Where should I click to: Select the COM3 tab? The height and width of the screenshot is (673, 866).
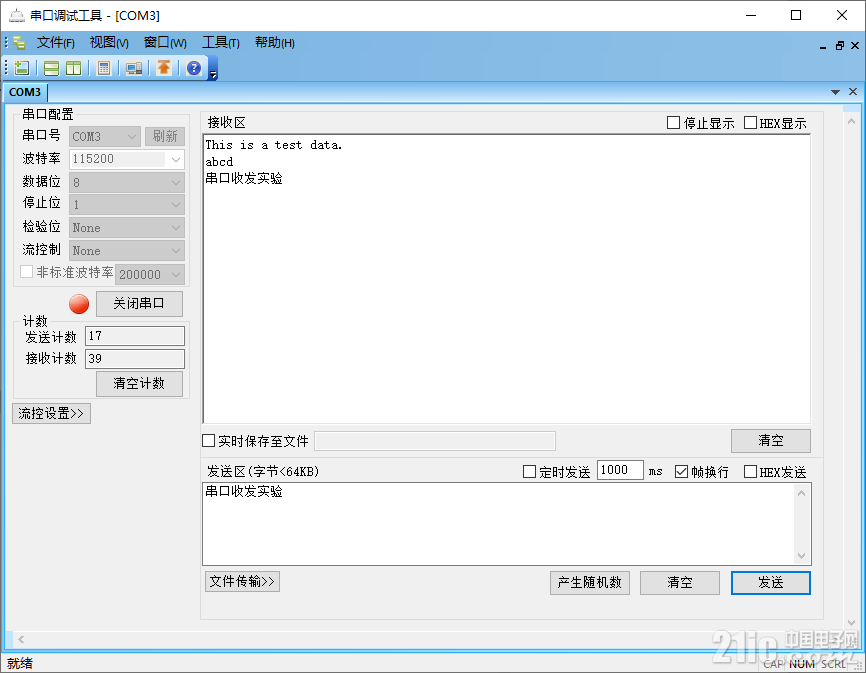tap(25, 92)
